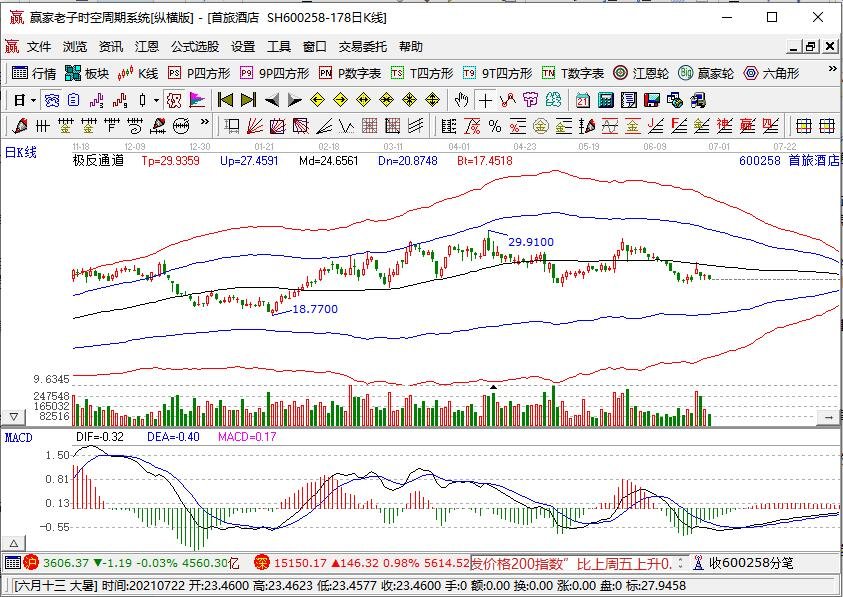Click the green 线 icon
This screenshot has width=843, height=597.
coord(553,100)
